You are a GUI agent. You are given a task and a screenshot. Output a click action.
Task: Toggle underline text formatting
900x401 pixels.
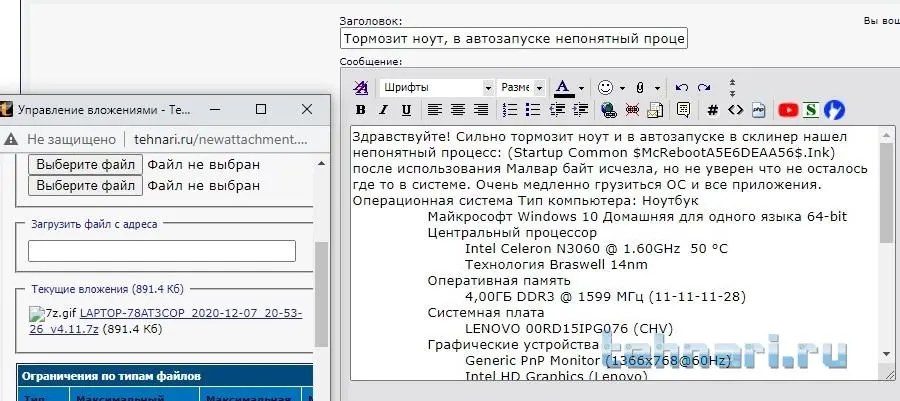click(x=406, y=110)
